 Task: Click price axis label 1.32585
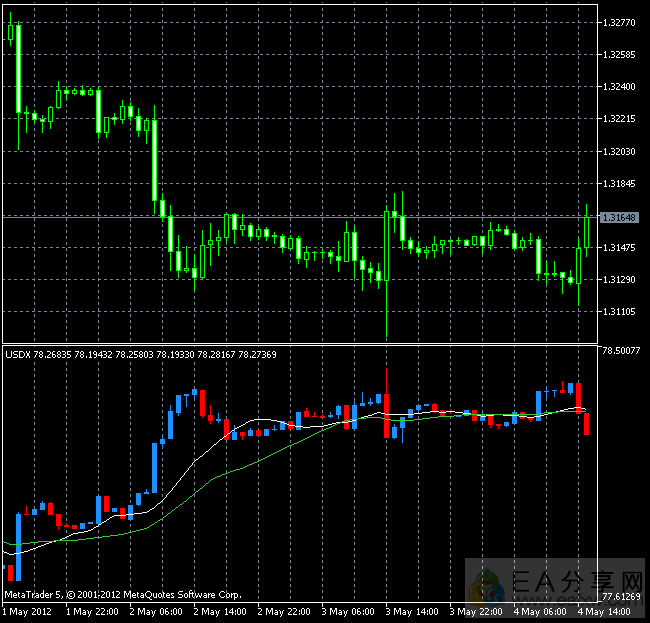[619, 55]
